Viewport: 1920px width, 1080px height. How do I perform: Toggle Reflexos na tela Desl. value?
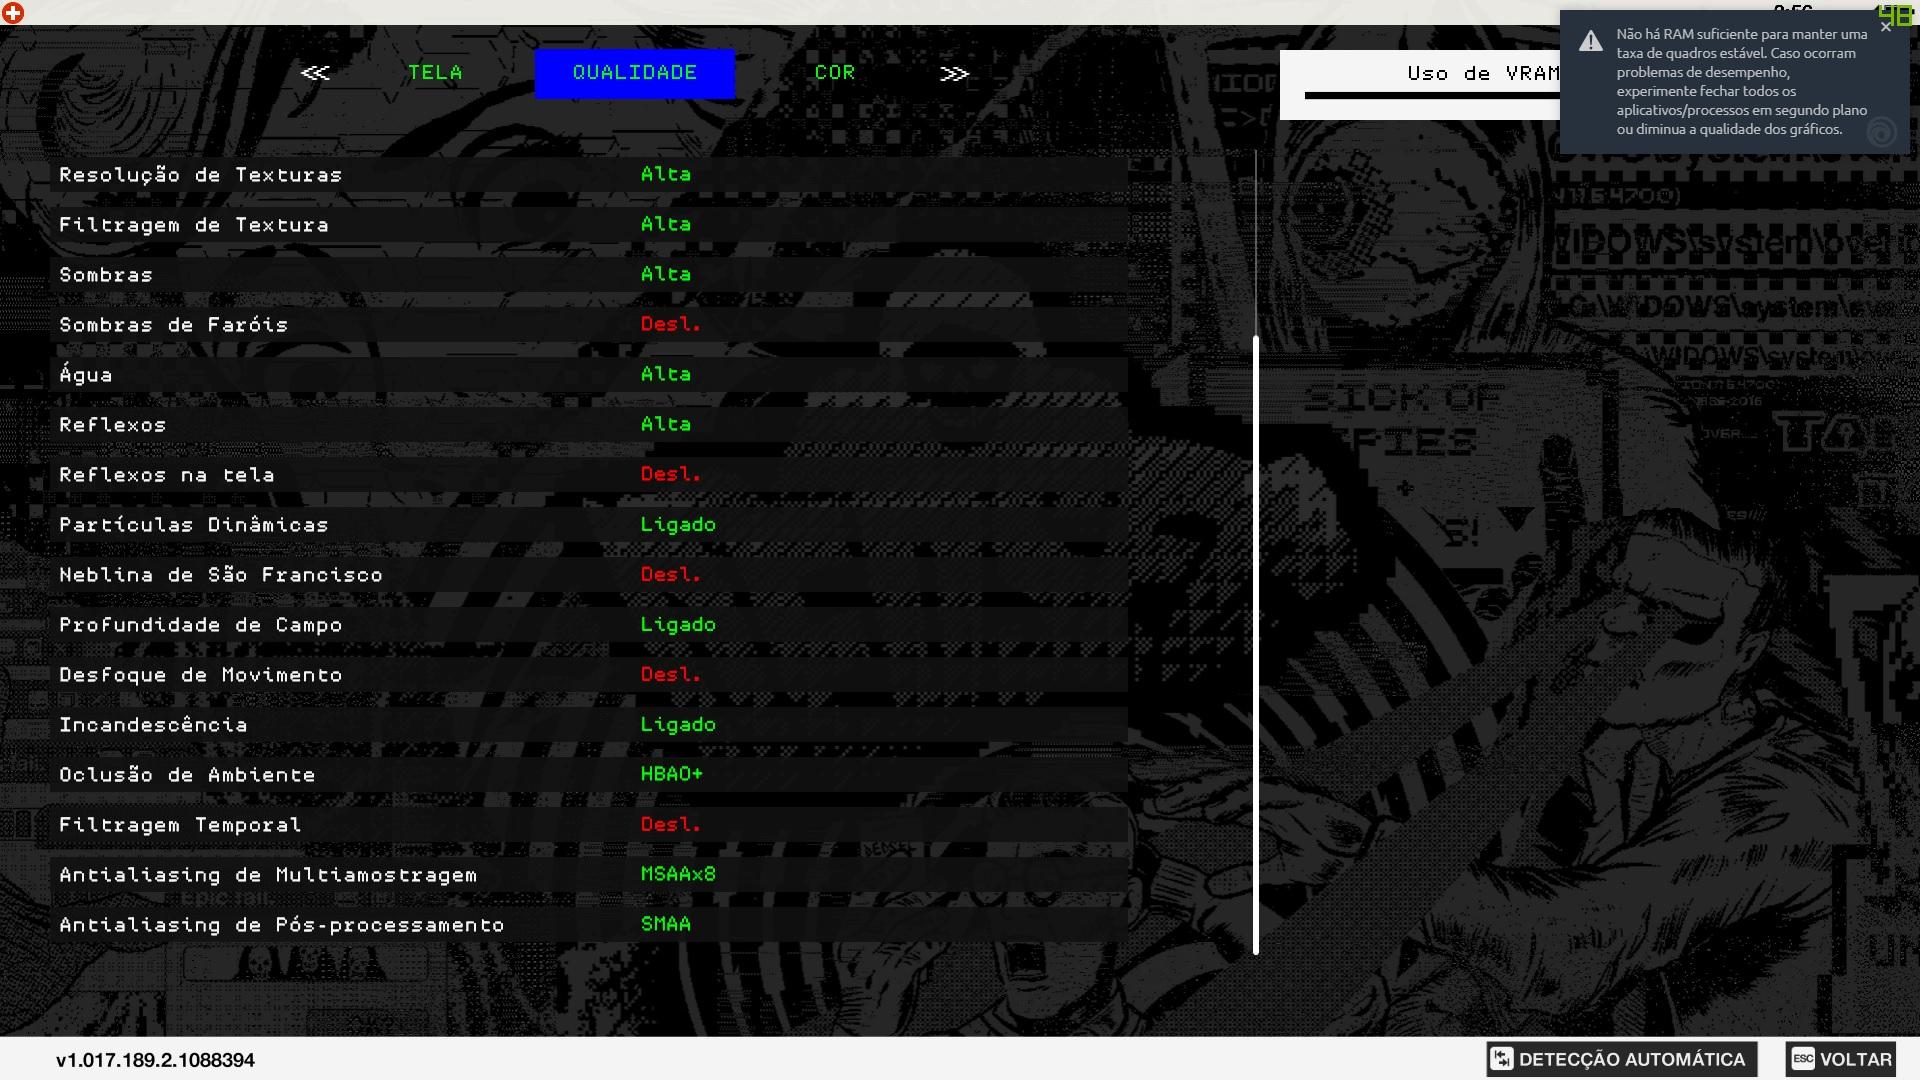[x=671, y=474]
